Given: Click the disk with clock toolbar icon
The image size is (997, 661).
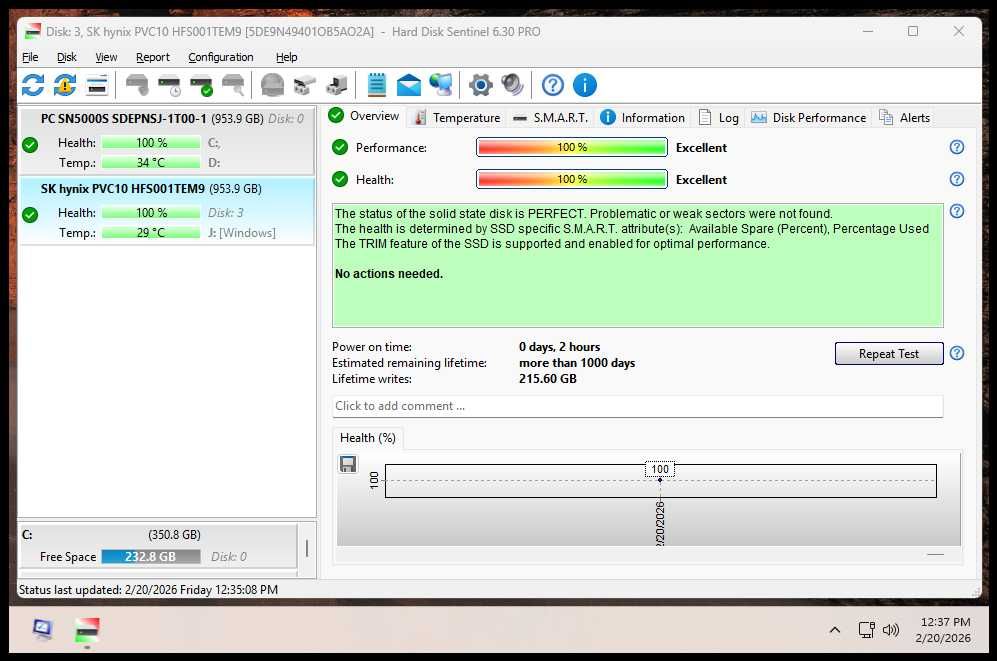Looking at the screenshot, I should [x=170, y=85].
